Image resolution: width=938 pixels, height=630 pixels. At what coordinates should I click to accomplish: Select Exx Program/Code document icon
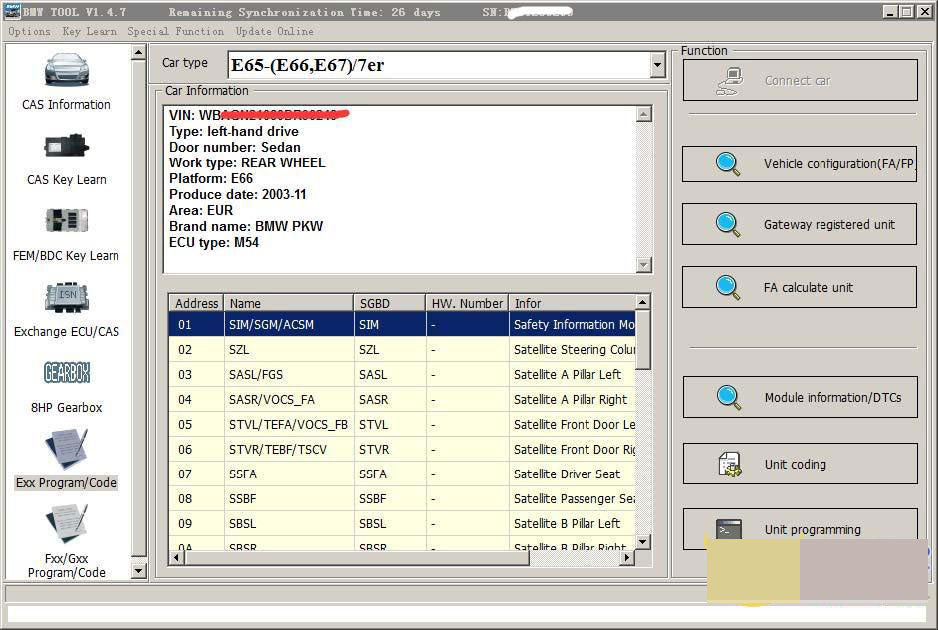point(66,449)
